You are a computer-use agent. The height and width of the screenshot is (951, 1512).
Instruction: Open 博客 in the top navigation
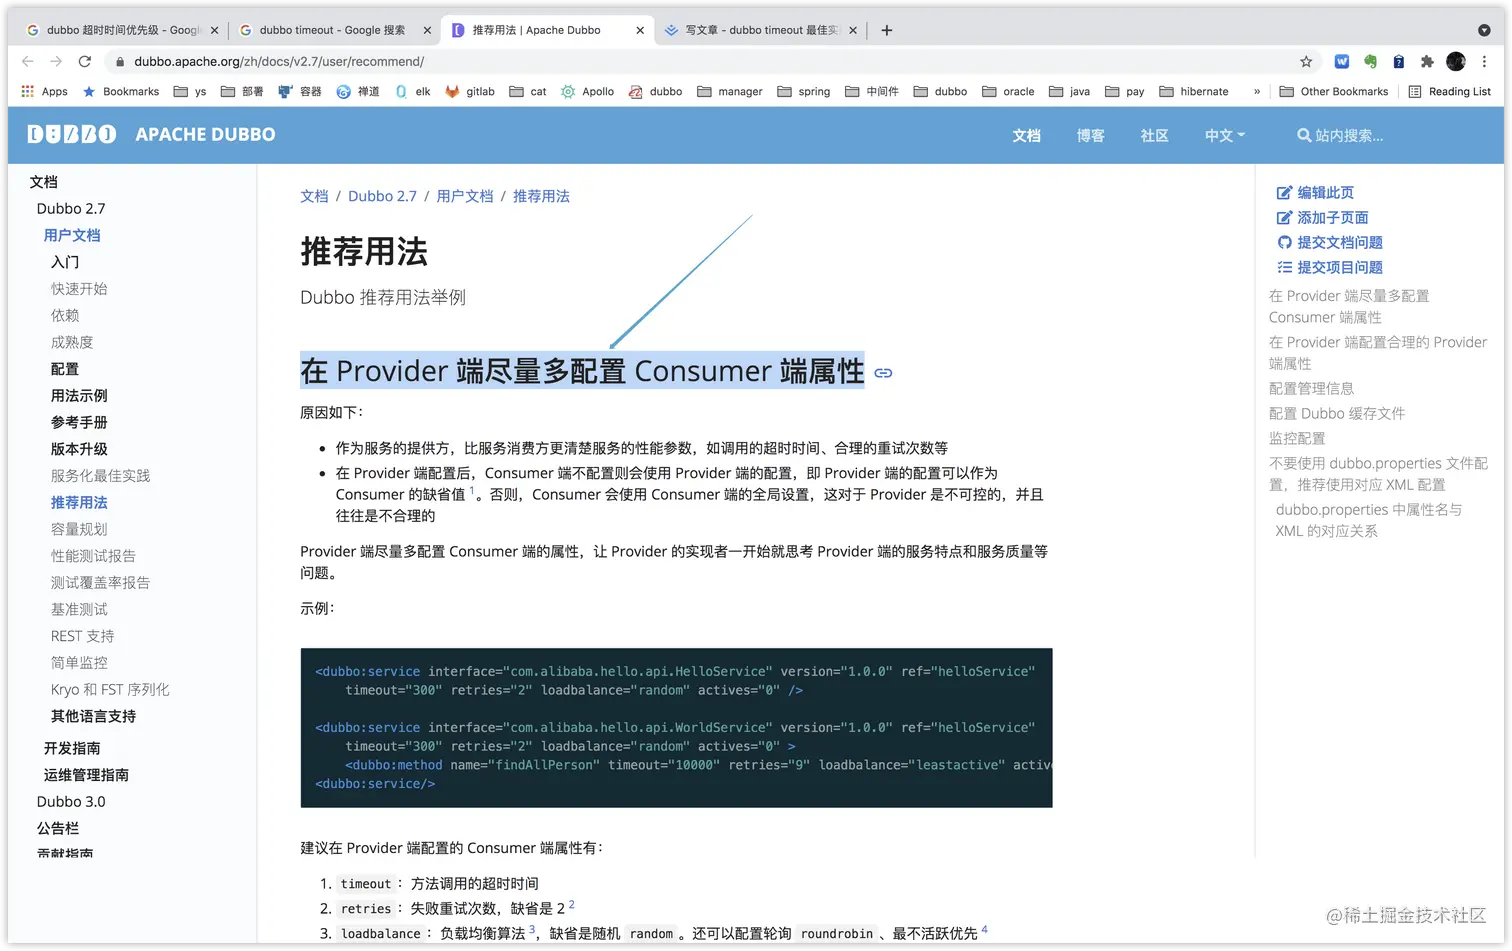coord(1090,135)
